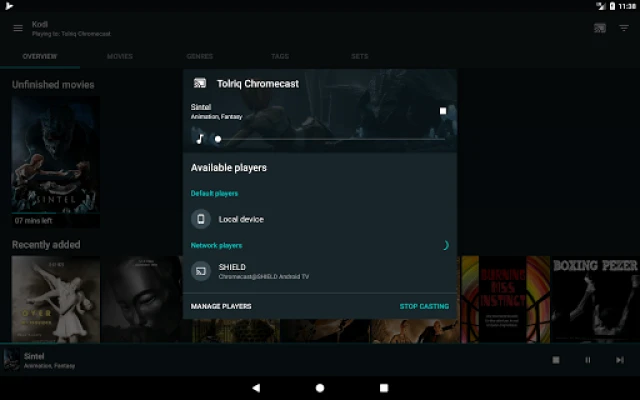Screen dimensions: 640x400
Task: Tap Stop Casting button
Action: [424, 306]
